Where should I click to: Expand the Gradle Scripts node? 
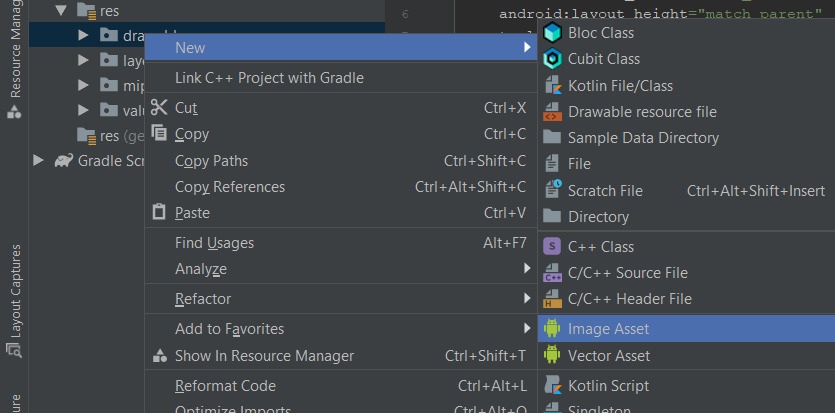[x=38, y=160]
